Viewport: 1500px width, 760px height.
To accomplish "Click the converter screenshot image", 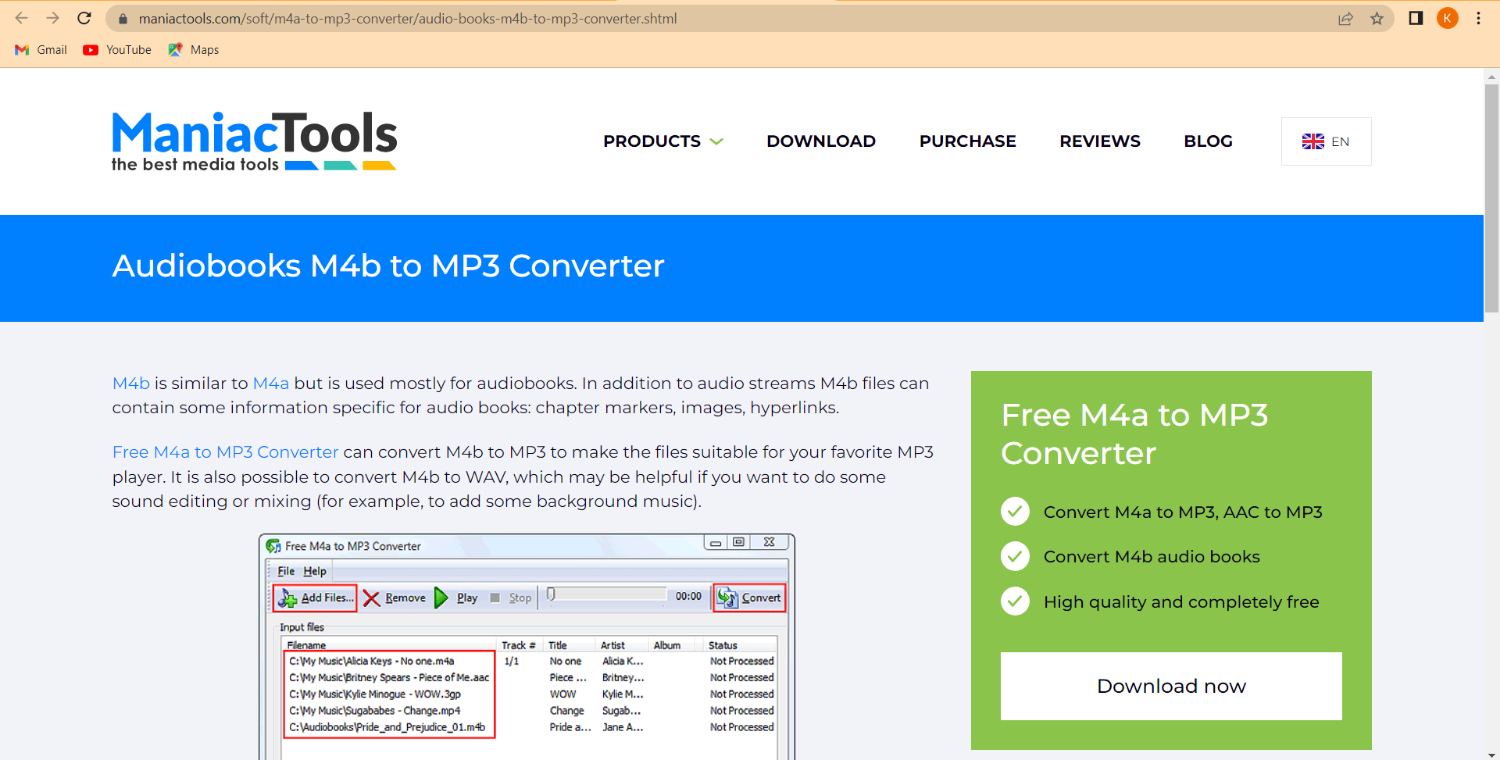I will [527, 650].
